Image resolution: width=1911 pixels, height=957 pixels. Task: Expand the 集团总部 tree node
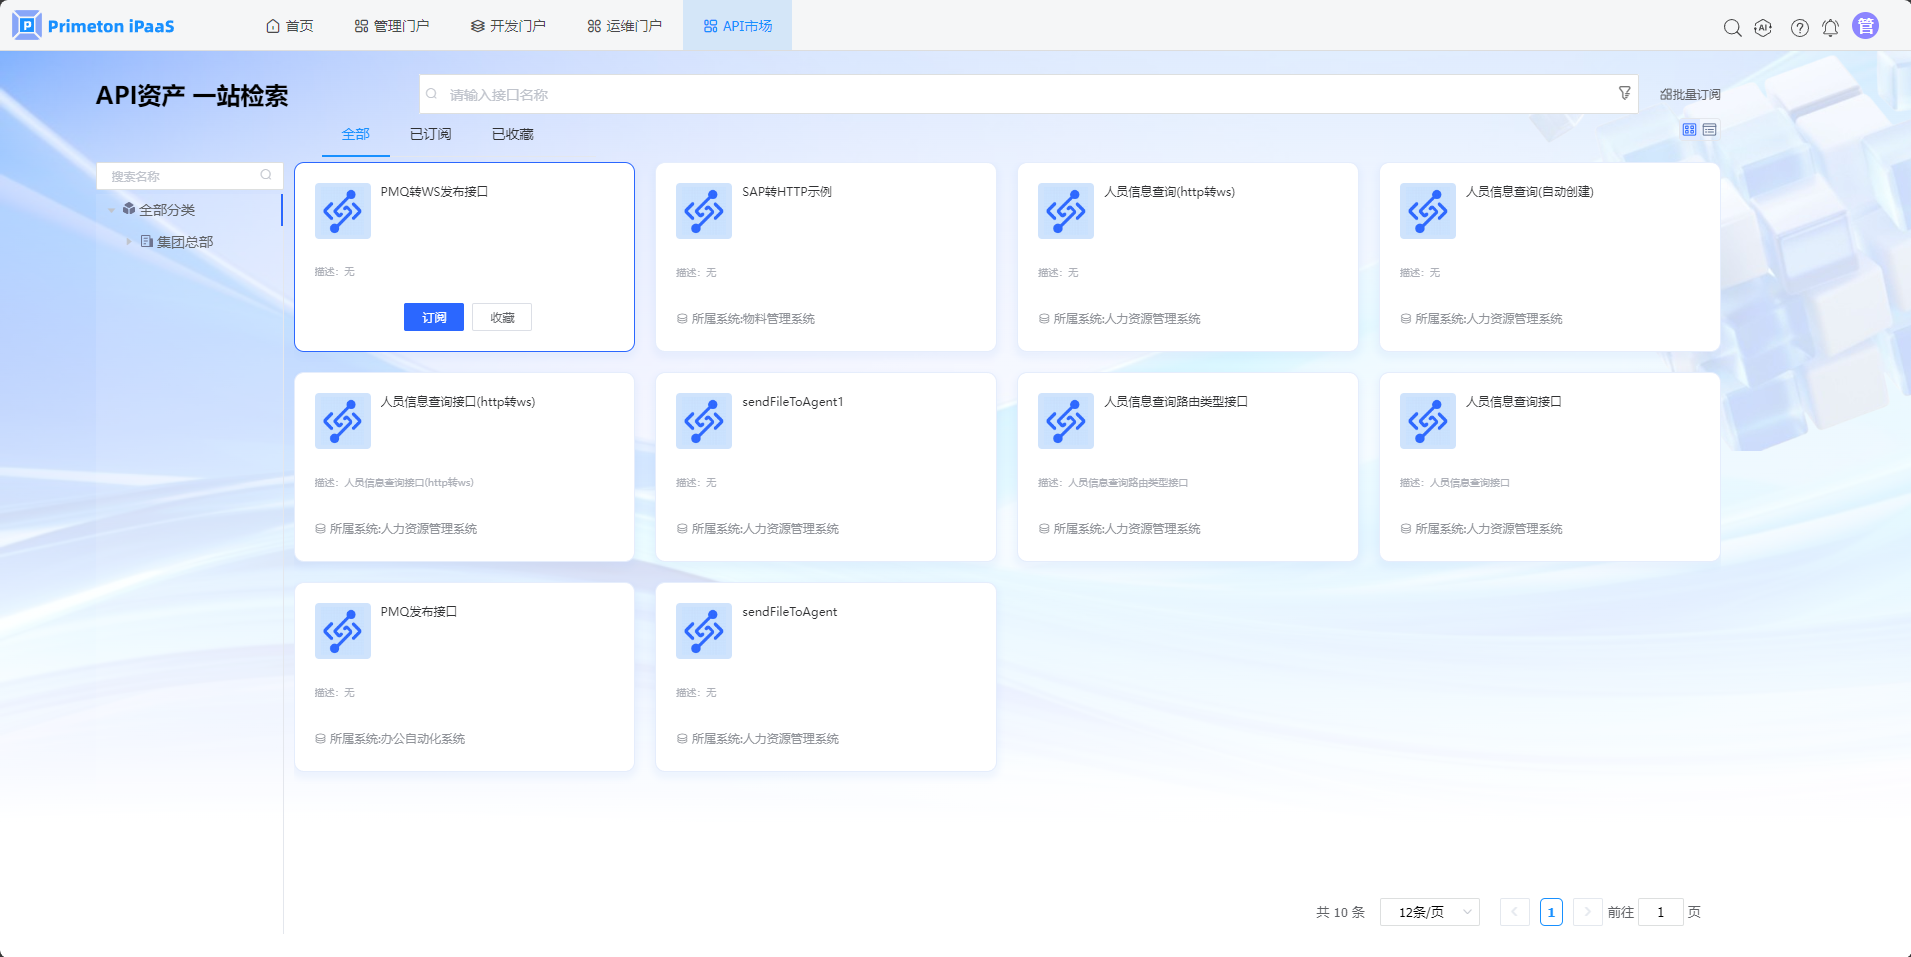pyautogui.click(x=129, y=242)
